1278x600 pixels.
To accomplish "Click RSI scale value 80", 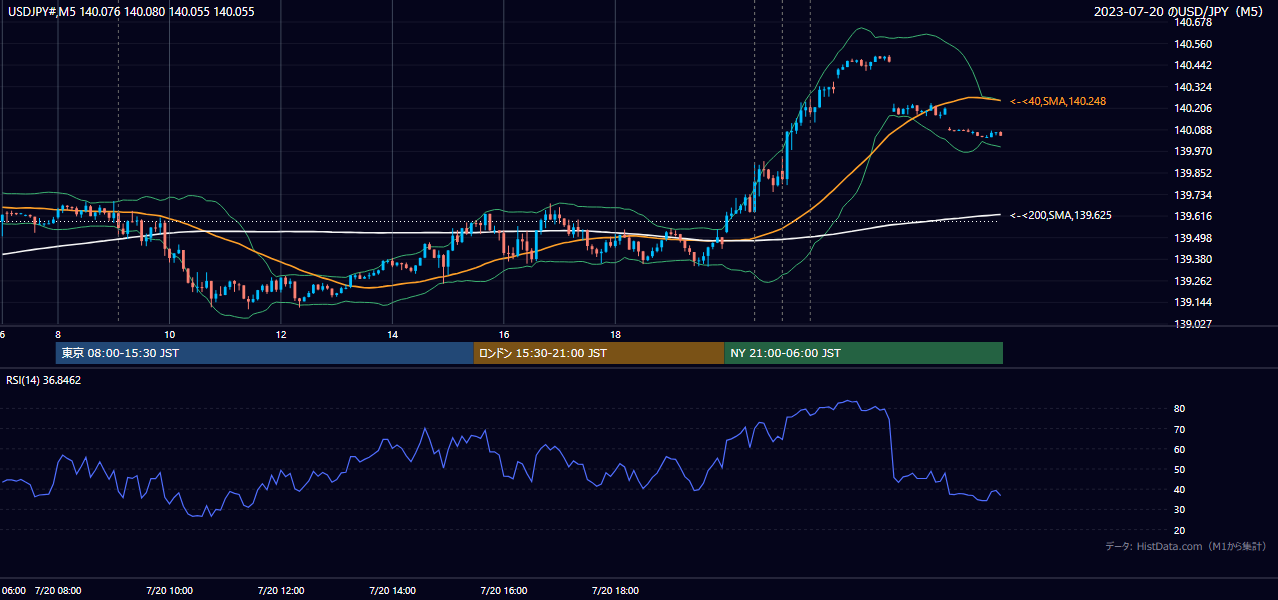I will [1180, 409].
